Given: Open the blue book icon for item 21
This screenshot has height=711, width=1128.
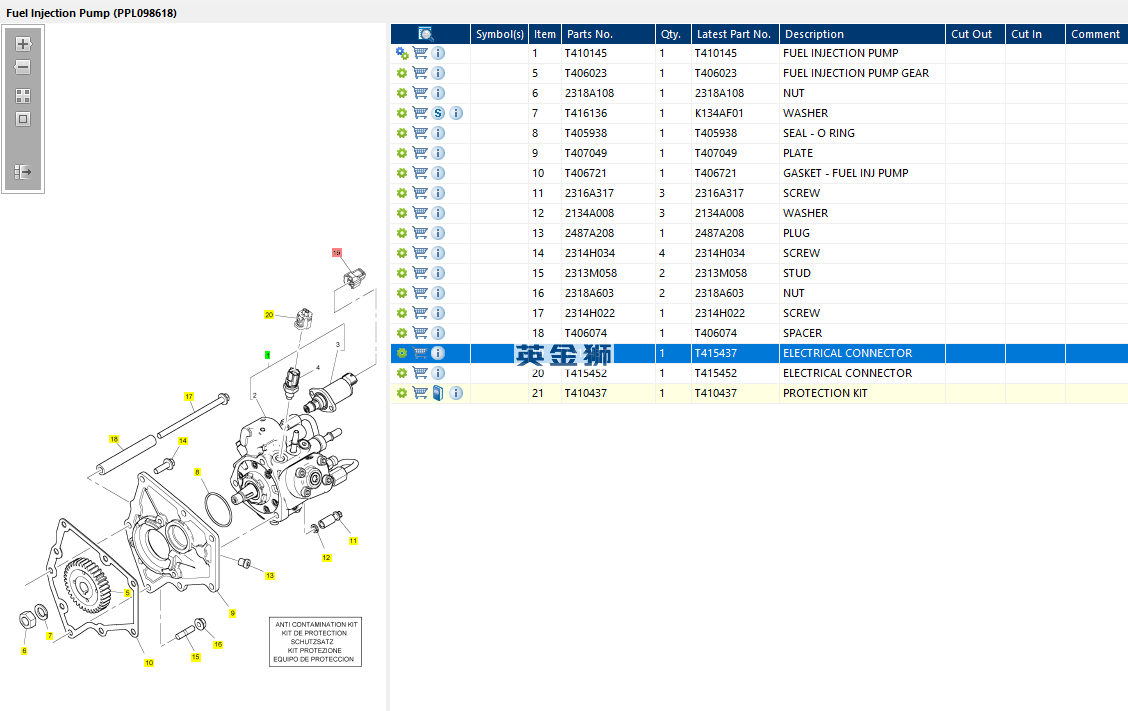Looking at the screenshot, I should click(438, 393).
